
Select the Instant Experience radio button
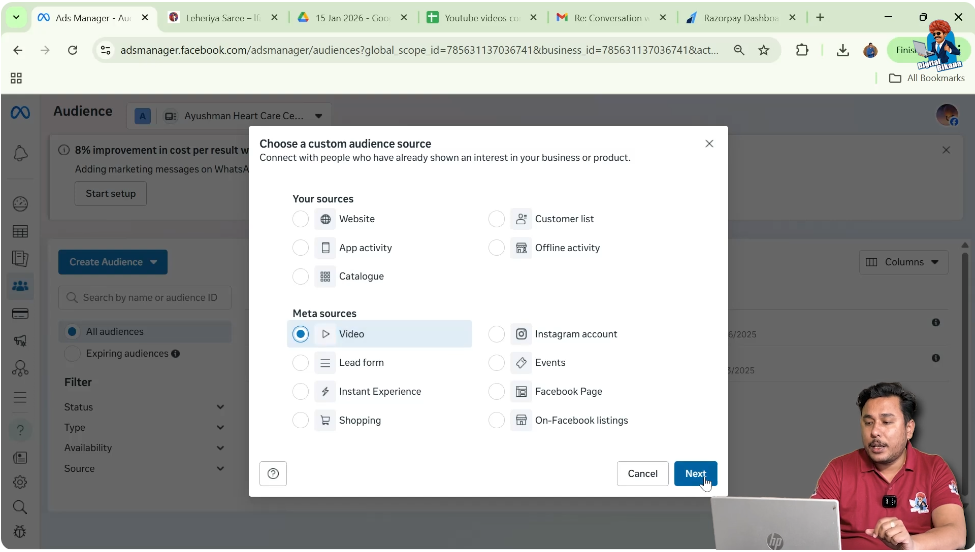coord(300,392)
